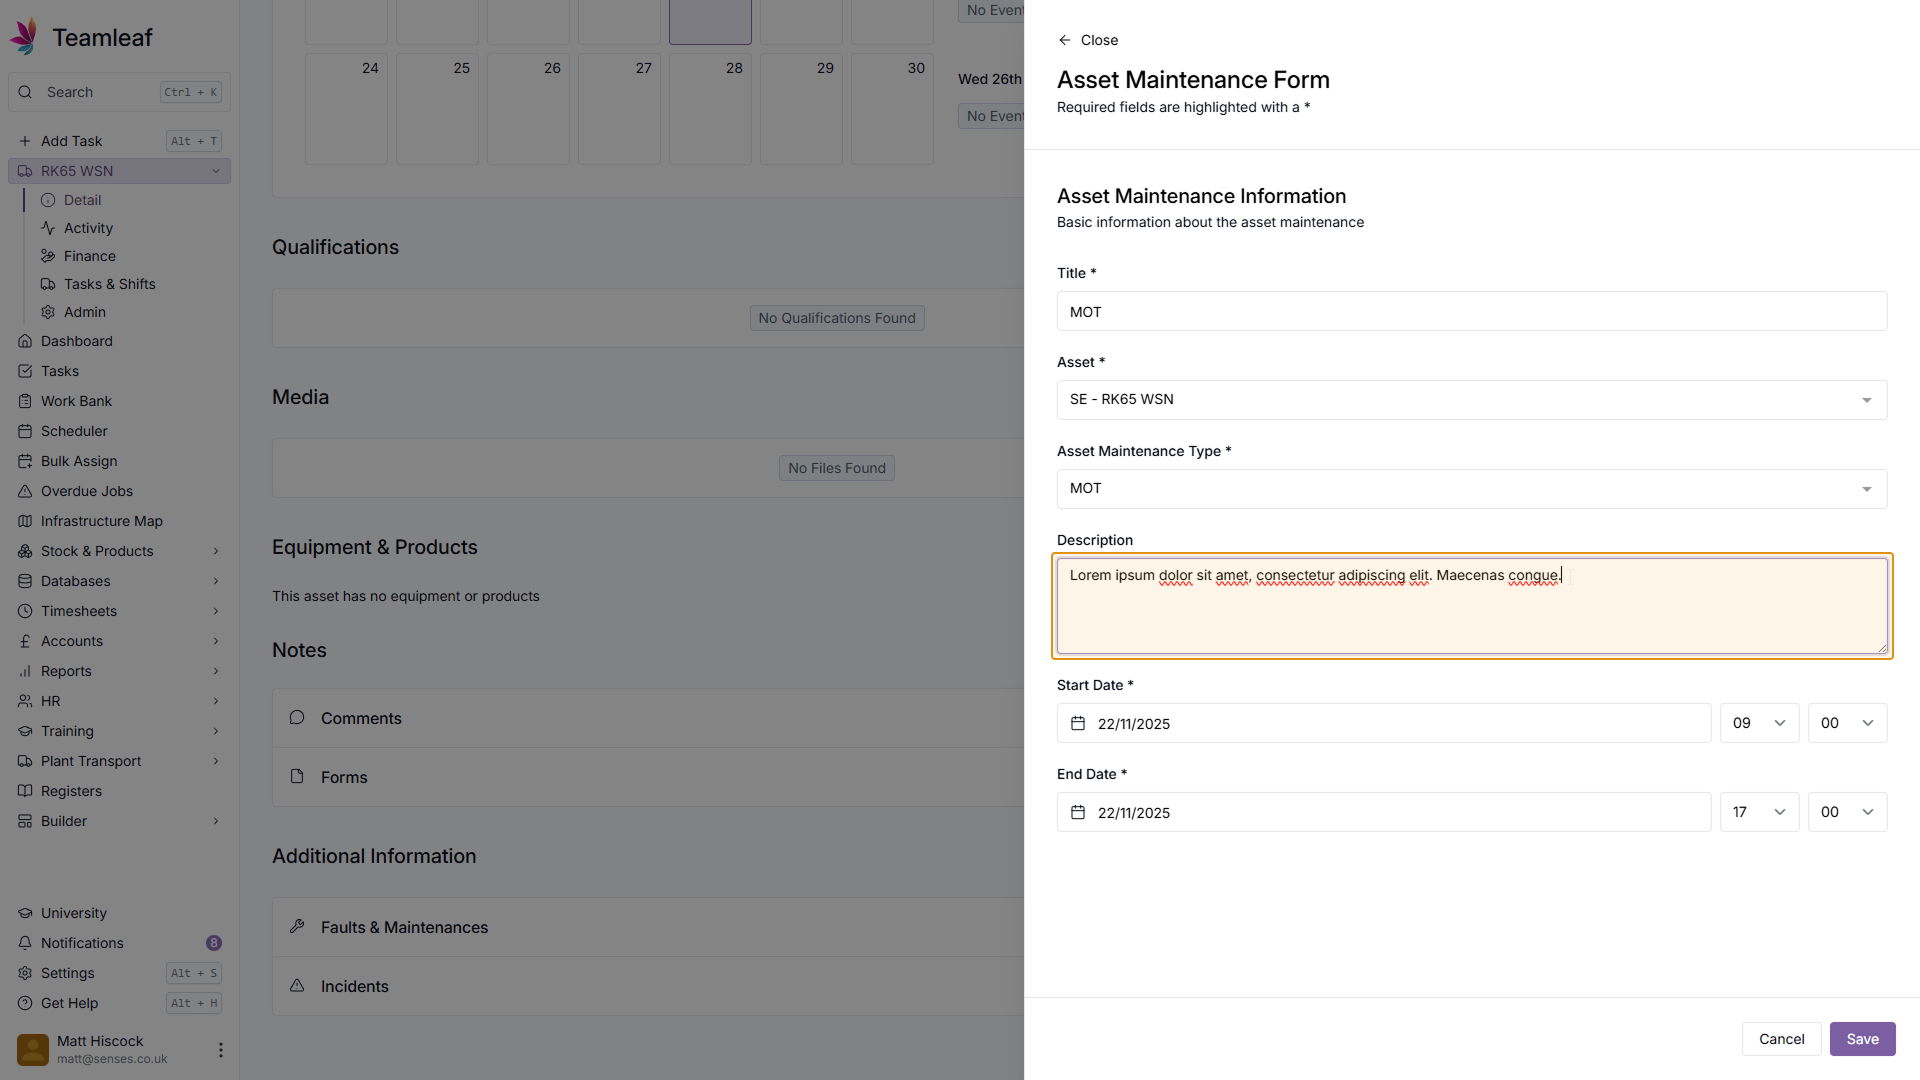Collapse the RK65 WSN sidebar section
This screenshot has width=1920, height=1080.
(x=216, y=171)
